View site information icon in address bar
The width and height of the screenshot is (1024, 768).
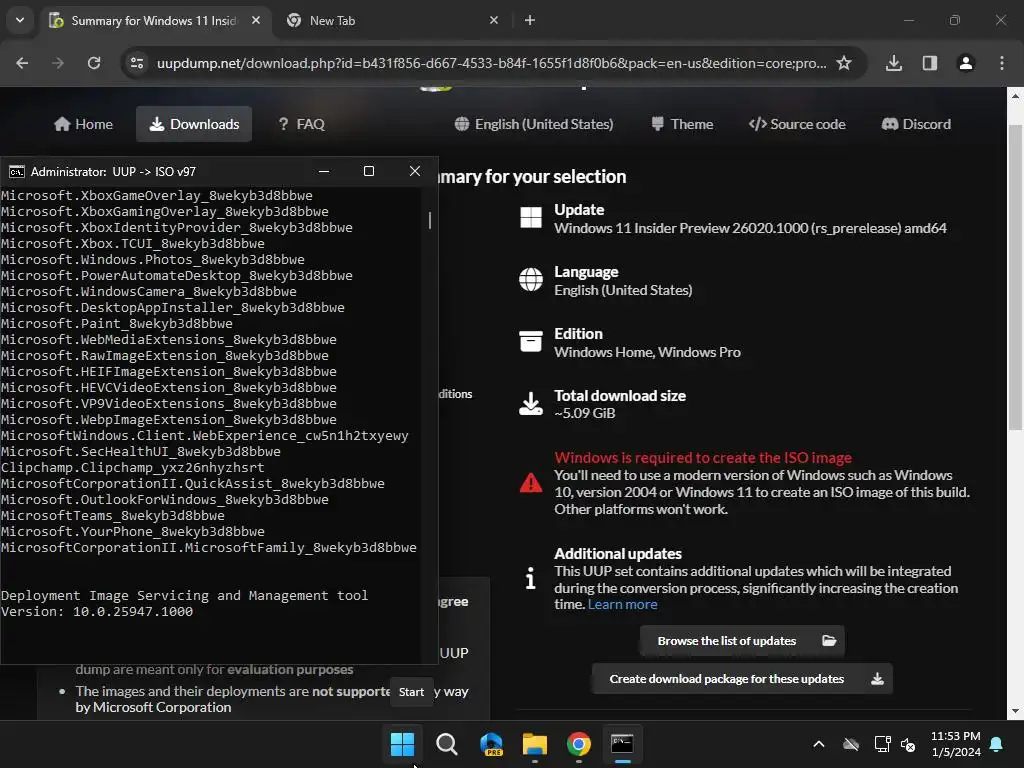click(x=137, y=63)
